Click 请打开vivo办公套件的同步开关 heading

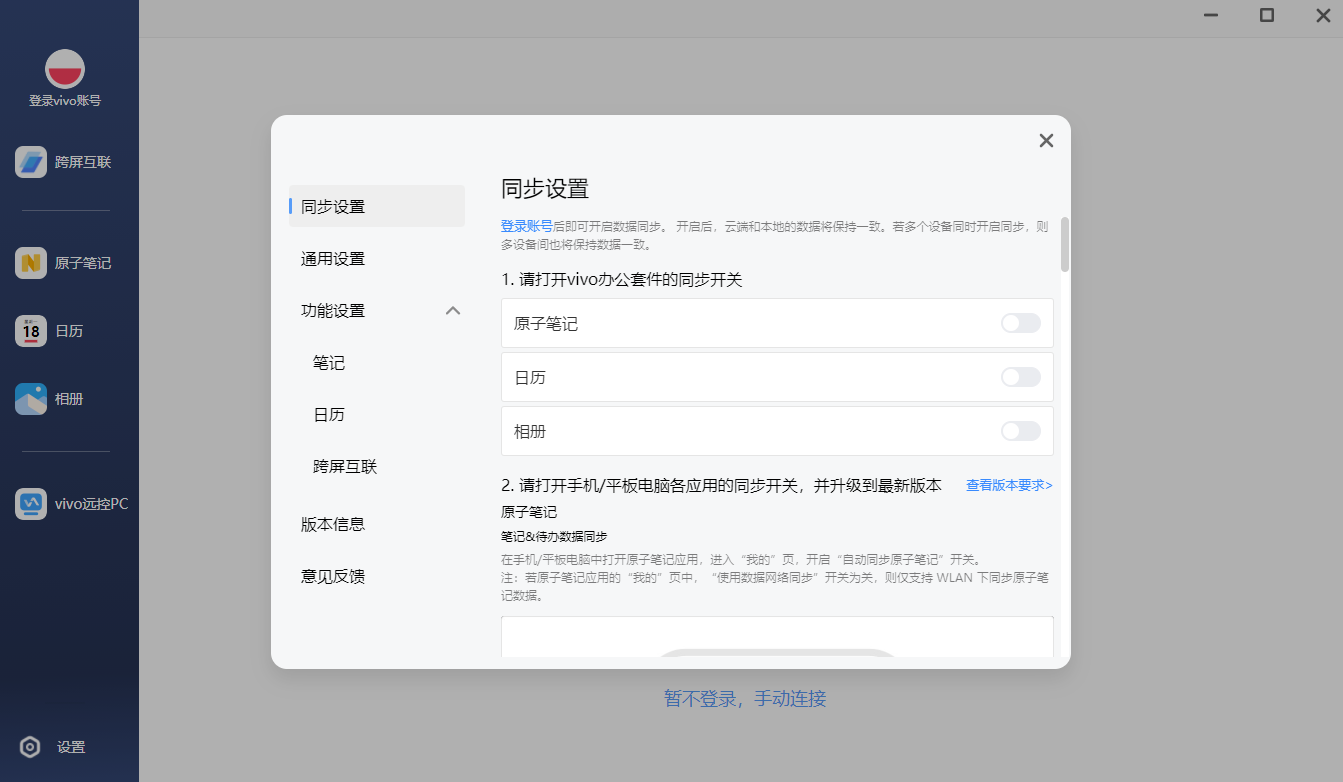click(621, 280)
